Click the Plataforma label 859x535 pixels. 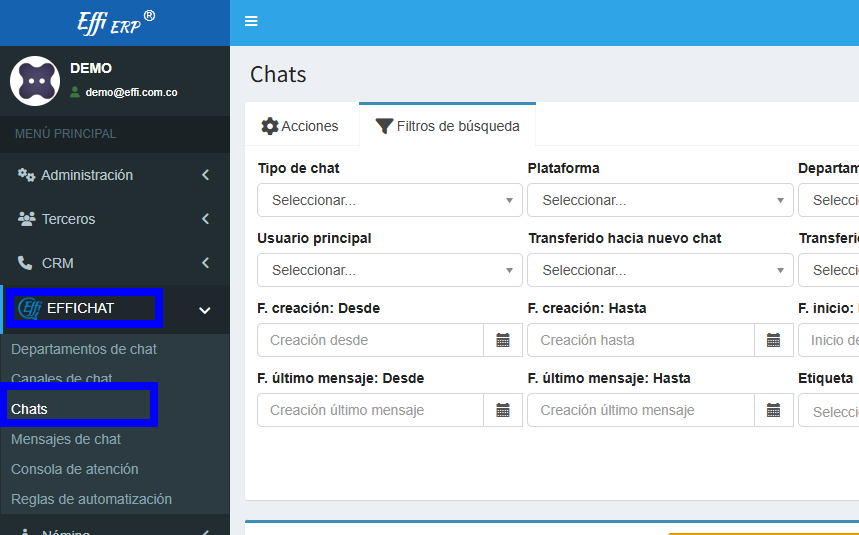pos(564,168)
